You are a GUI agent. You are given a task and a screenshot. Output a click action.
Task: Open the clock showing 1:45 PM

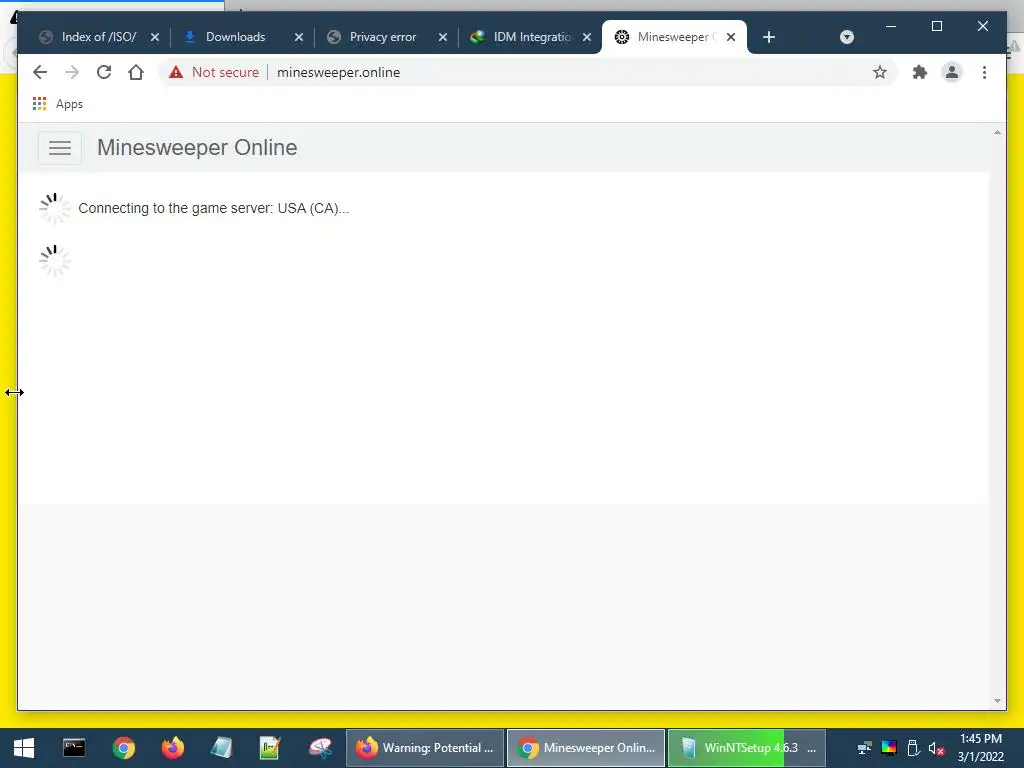coord(981,748)
